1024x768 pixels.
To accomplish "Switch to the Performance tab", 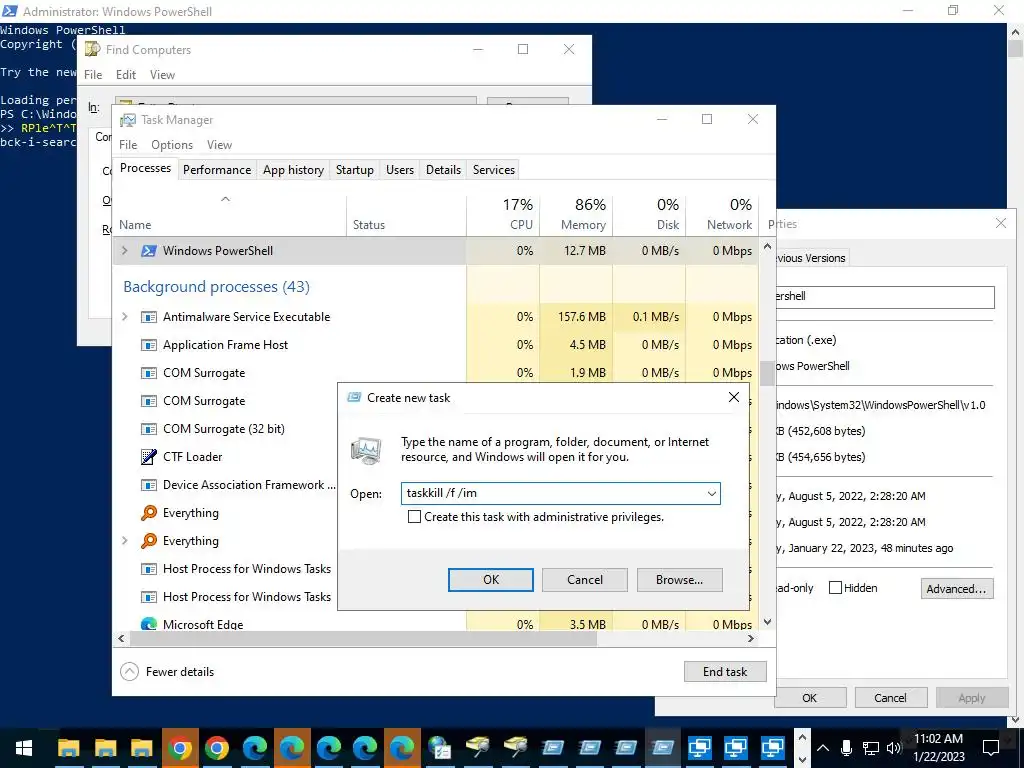I will point(217,170).
